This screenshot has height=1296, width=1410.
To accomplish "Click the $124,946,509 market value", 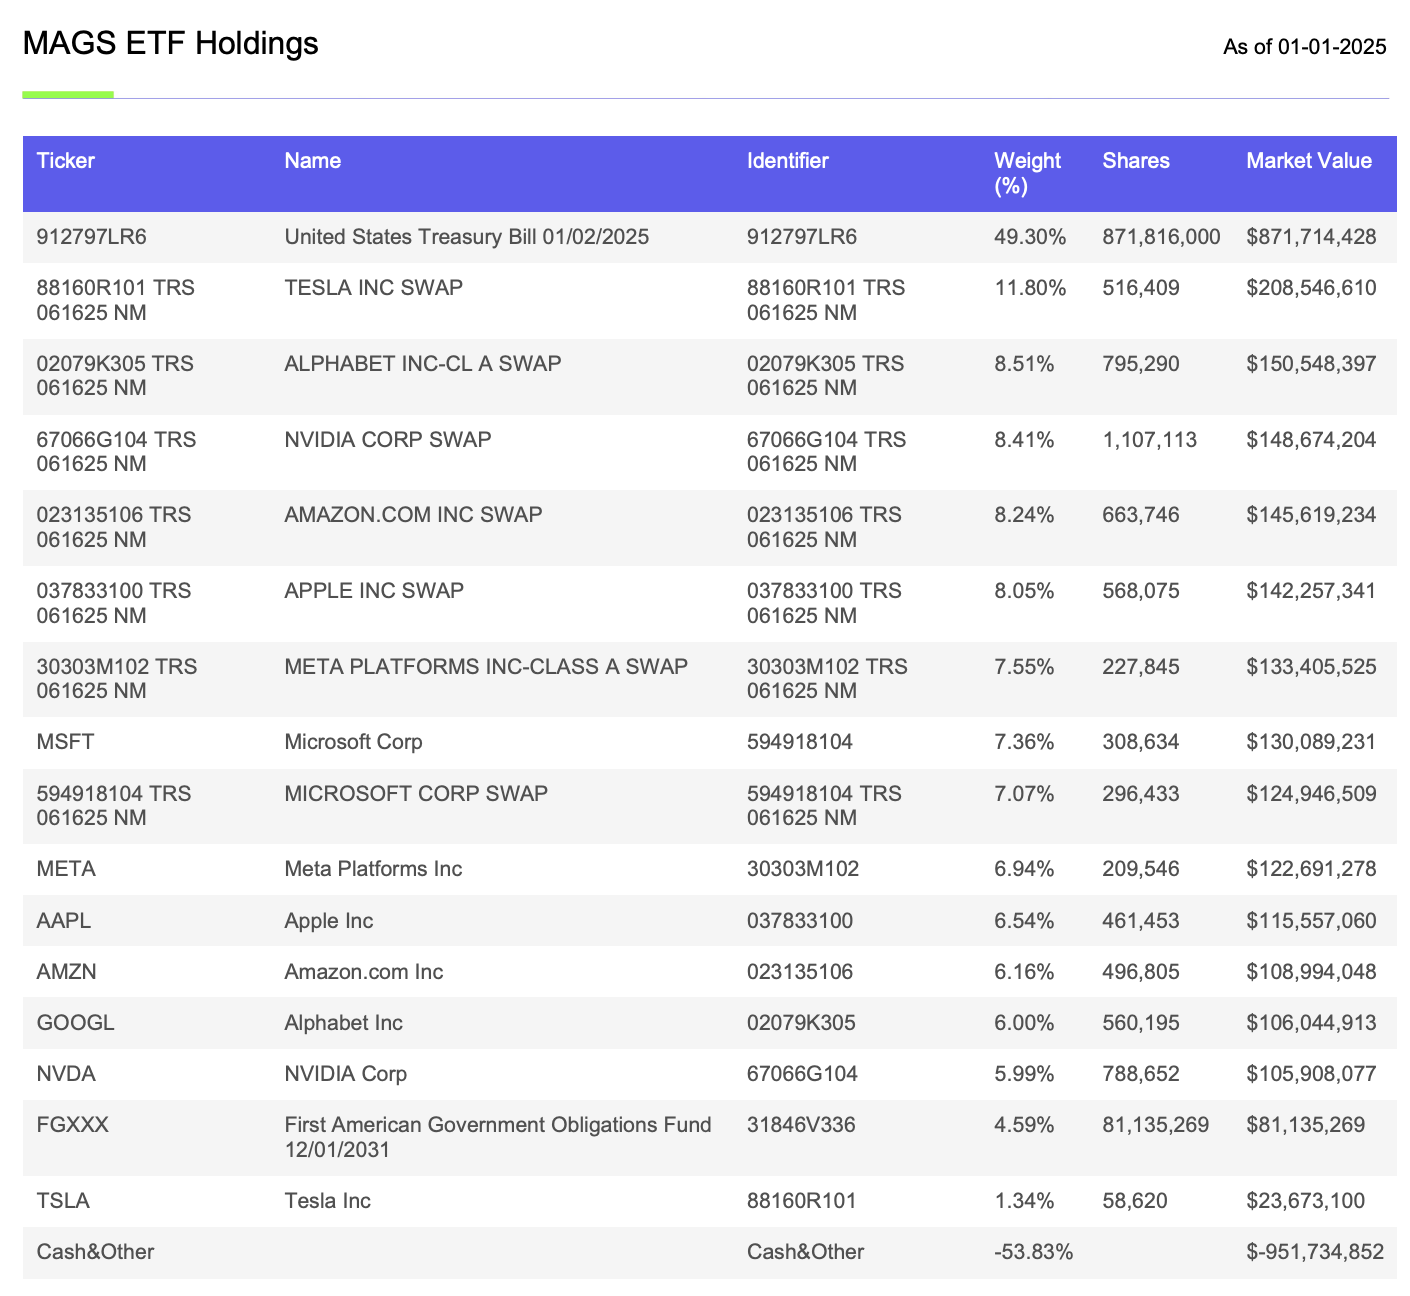I will click(x=1311, y=794).
